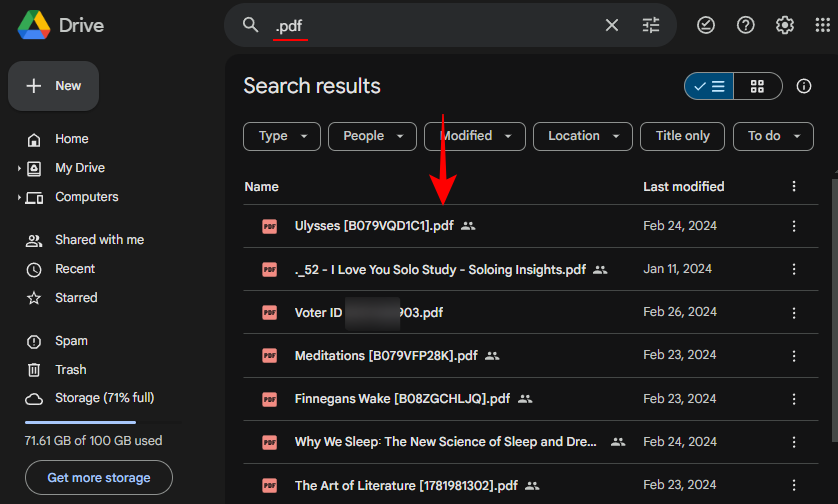The width and height of the screenshot is (838, 504).
Task: Sort by Last modified column header
Action: (x=684, y=187)
